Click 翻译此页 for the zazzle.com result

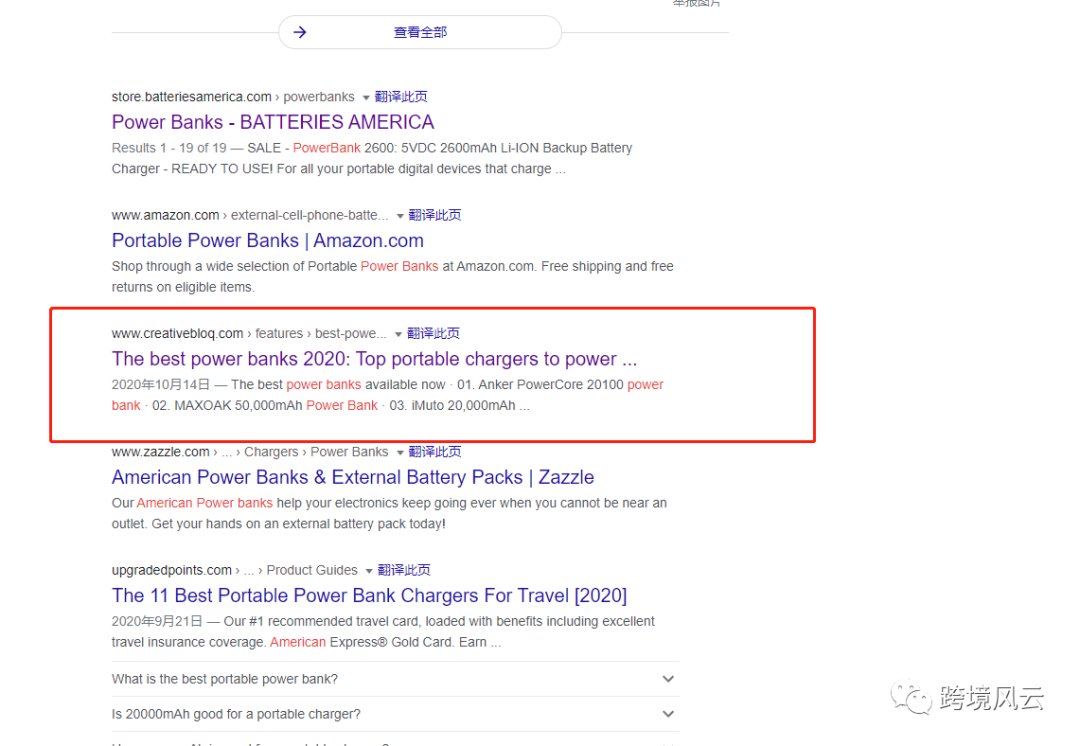tap(435, 452)
